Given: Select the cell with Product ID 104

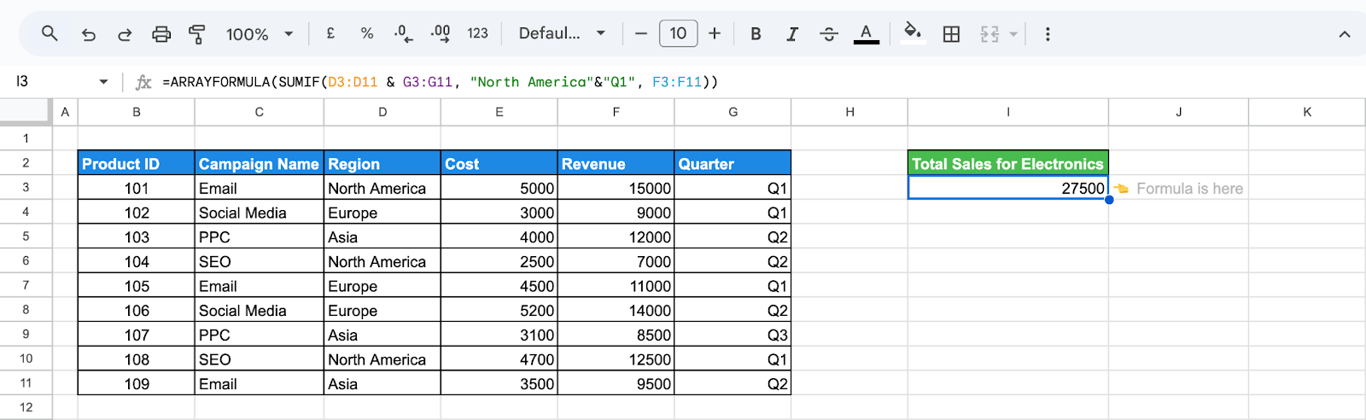Looking at the screenshot, I should [136, 261].
